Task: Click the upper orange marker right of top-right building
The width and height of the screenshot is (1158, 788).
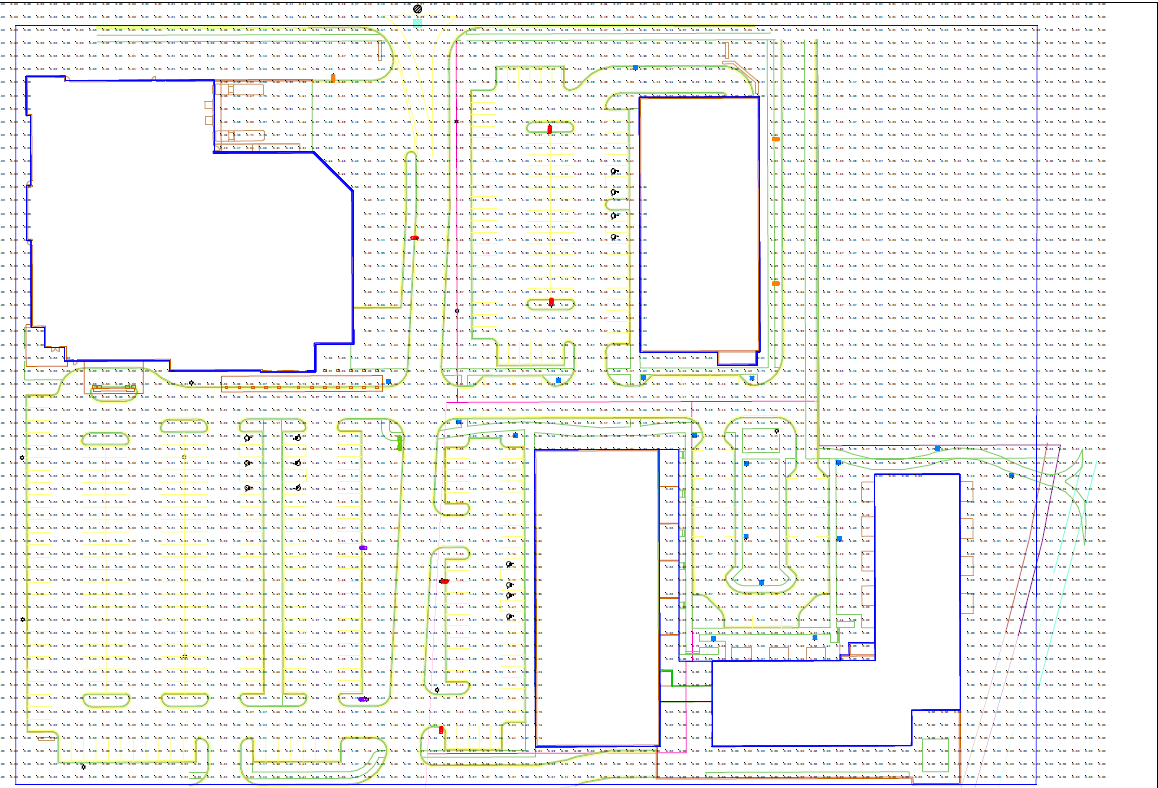Action: coord(775,139)
